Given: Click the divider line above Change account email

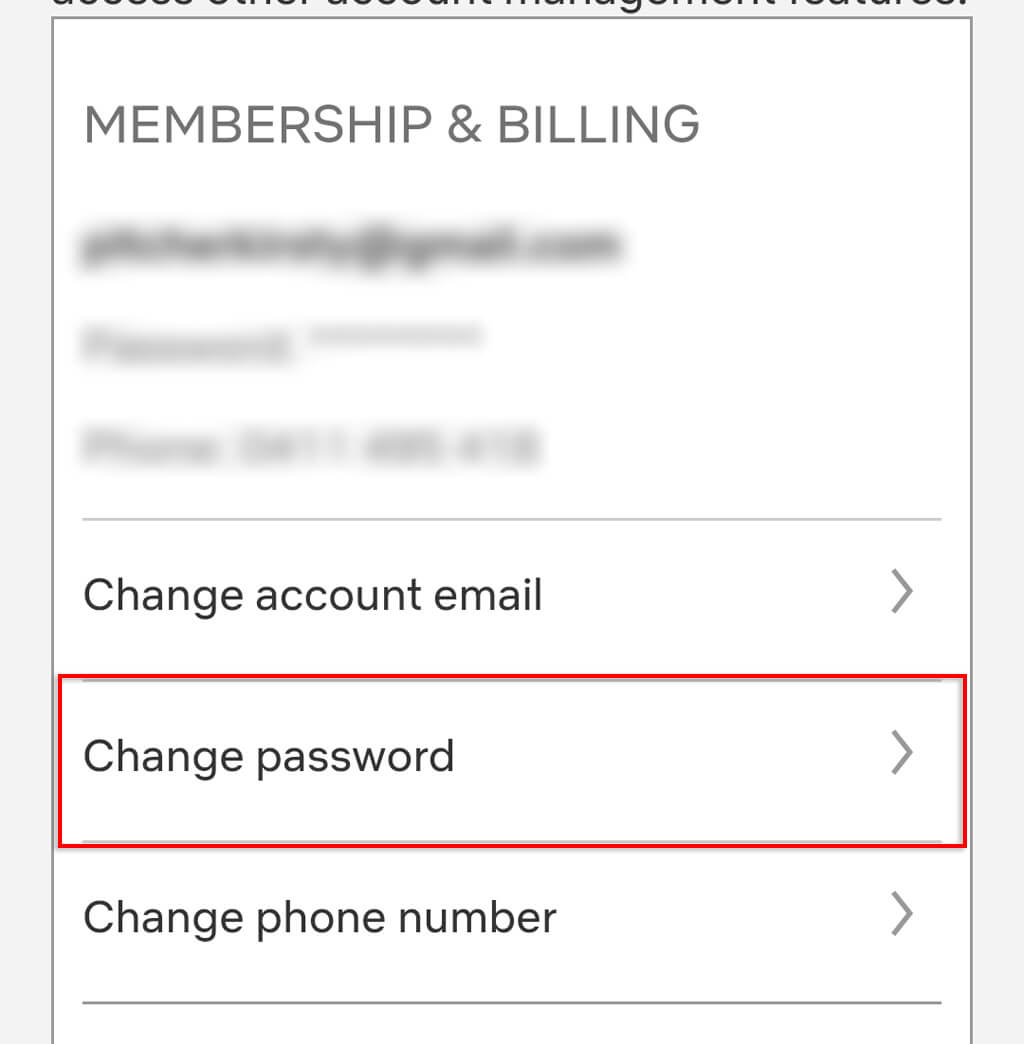Looking at the screenshot, I should (x=512, y=519).
